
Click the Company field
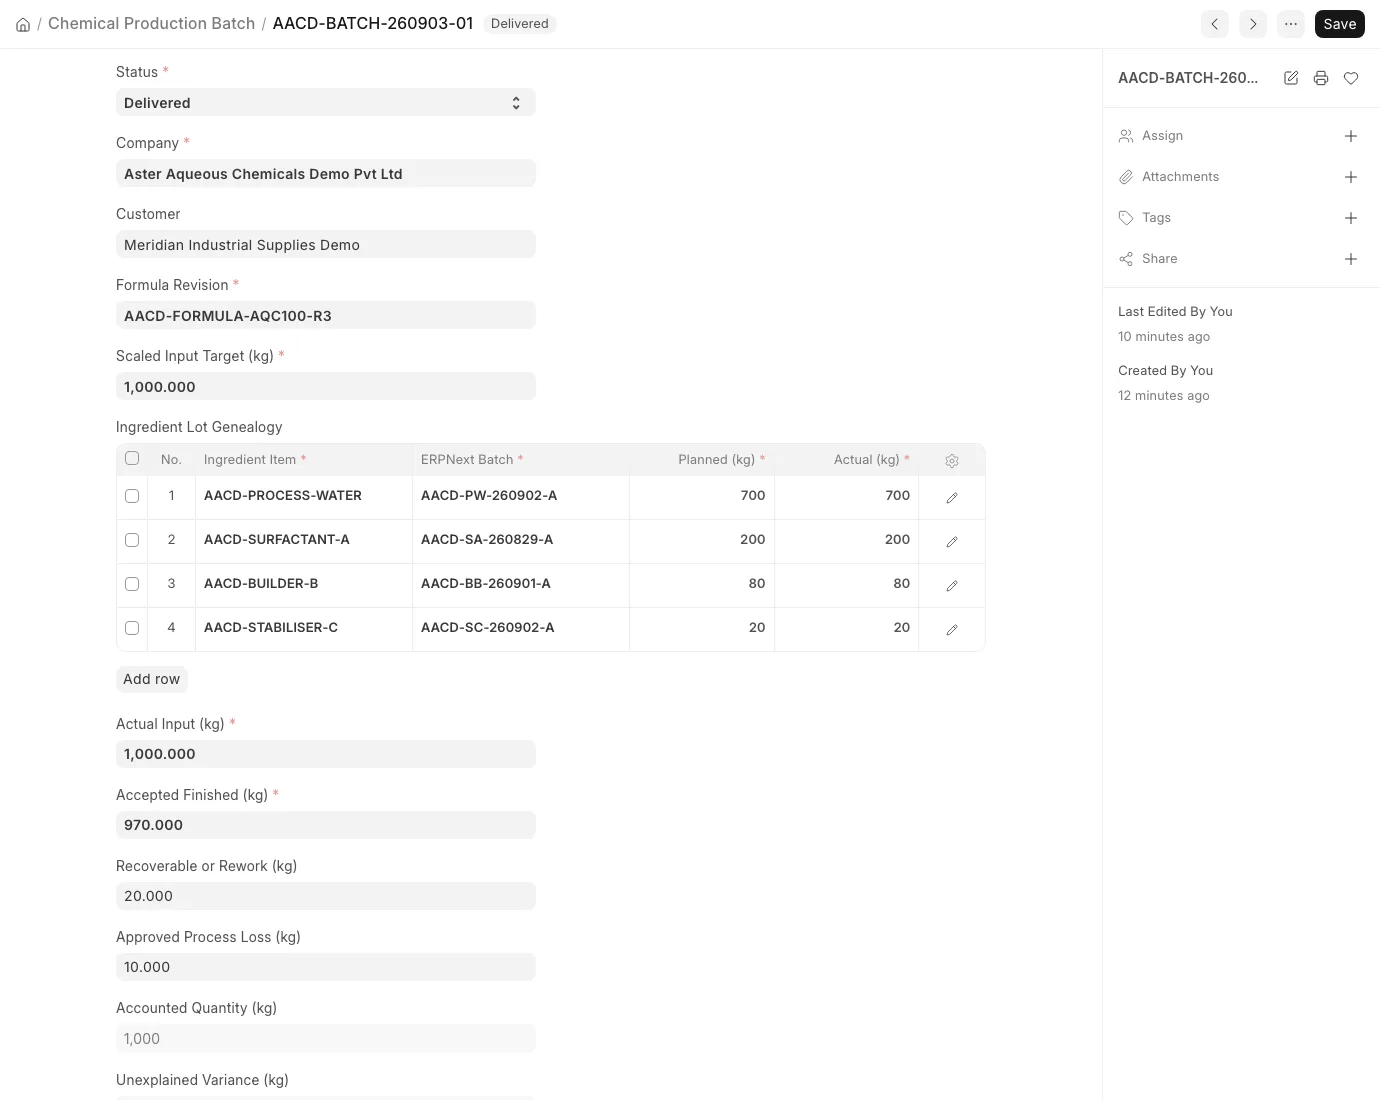(x=326, y=174)
